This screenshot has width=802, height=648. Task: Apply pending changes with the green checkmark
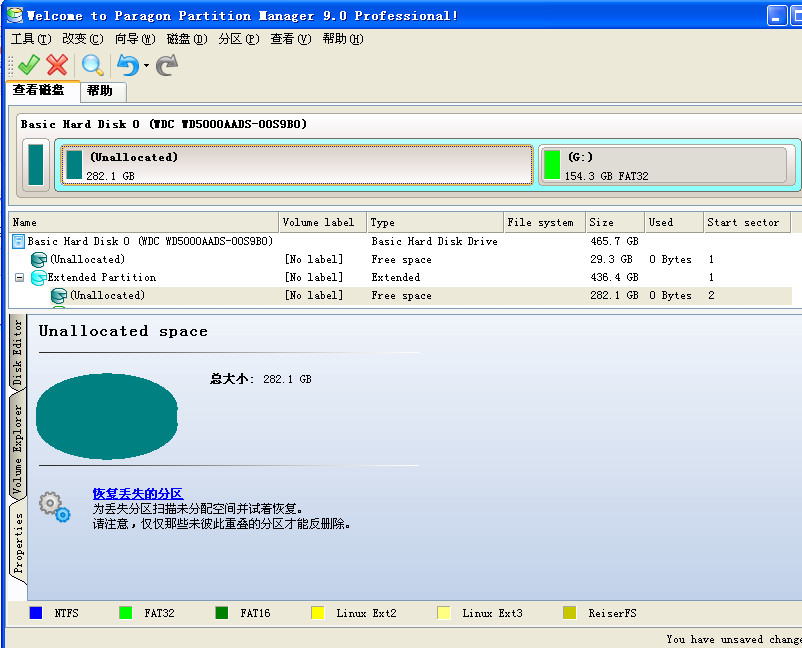(27, 63)
